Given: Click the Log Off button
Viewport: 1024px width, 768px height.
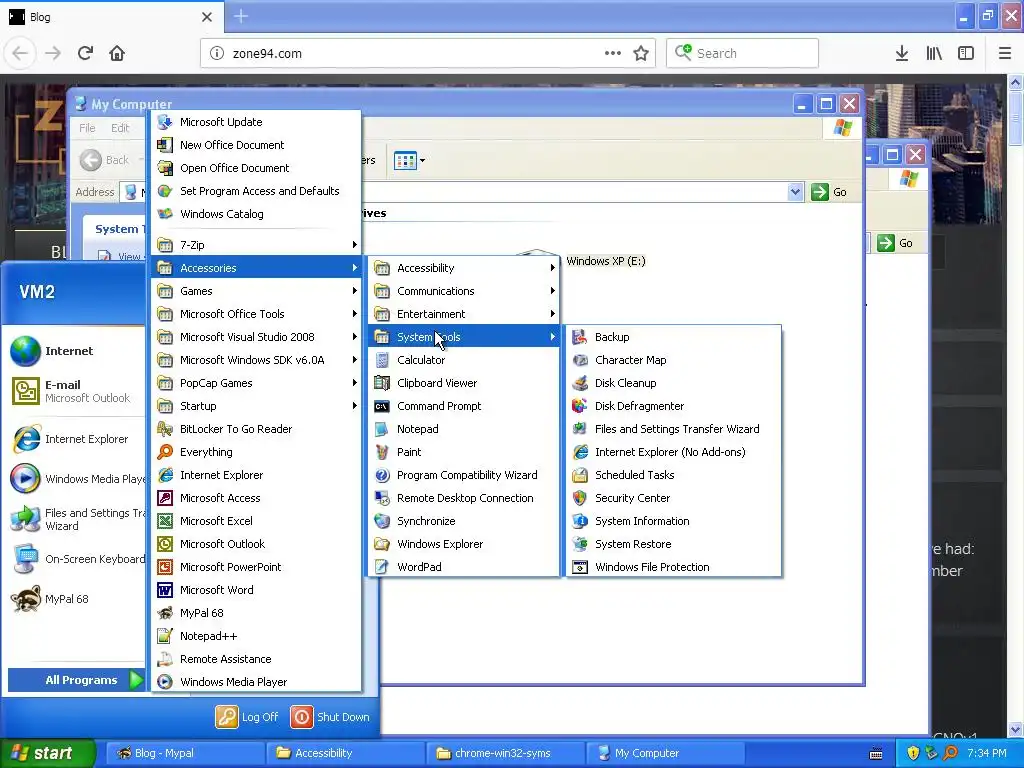Looking at the screenshot, I should [x=248, y=717].
